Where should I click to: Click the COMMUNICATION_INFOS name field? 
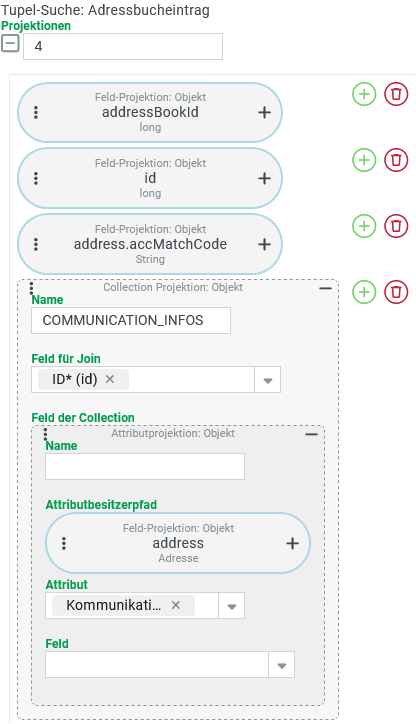click(131, 320)
